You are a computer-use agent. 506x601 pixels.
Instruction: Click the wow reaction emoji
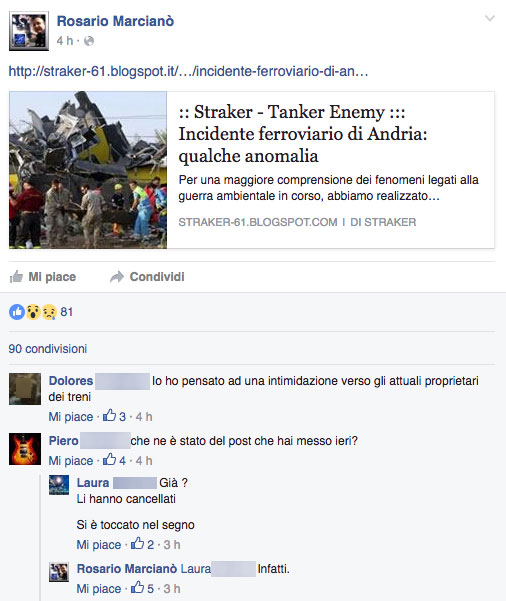(33, 312)
